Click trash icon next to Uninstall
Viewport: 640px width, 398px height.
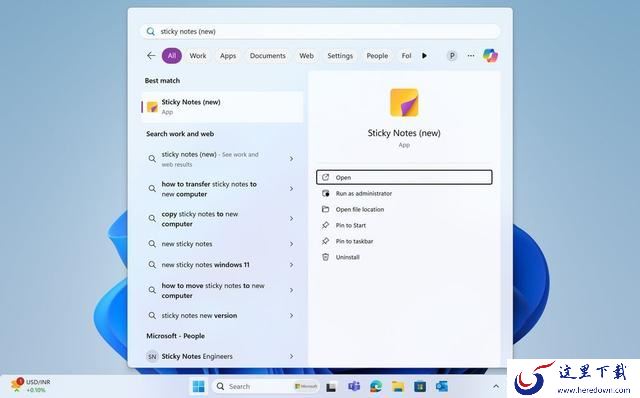click(x=325, y=257)
